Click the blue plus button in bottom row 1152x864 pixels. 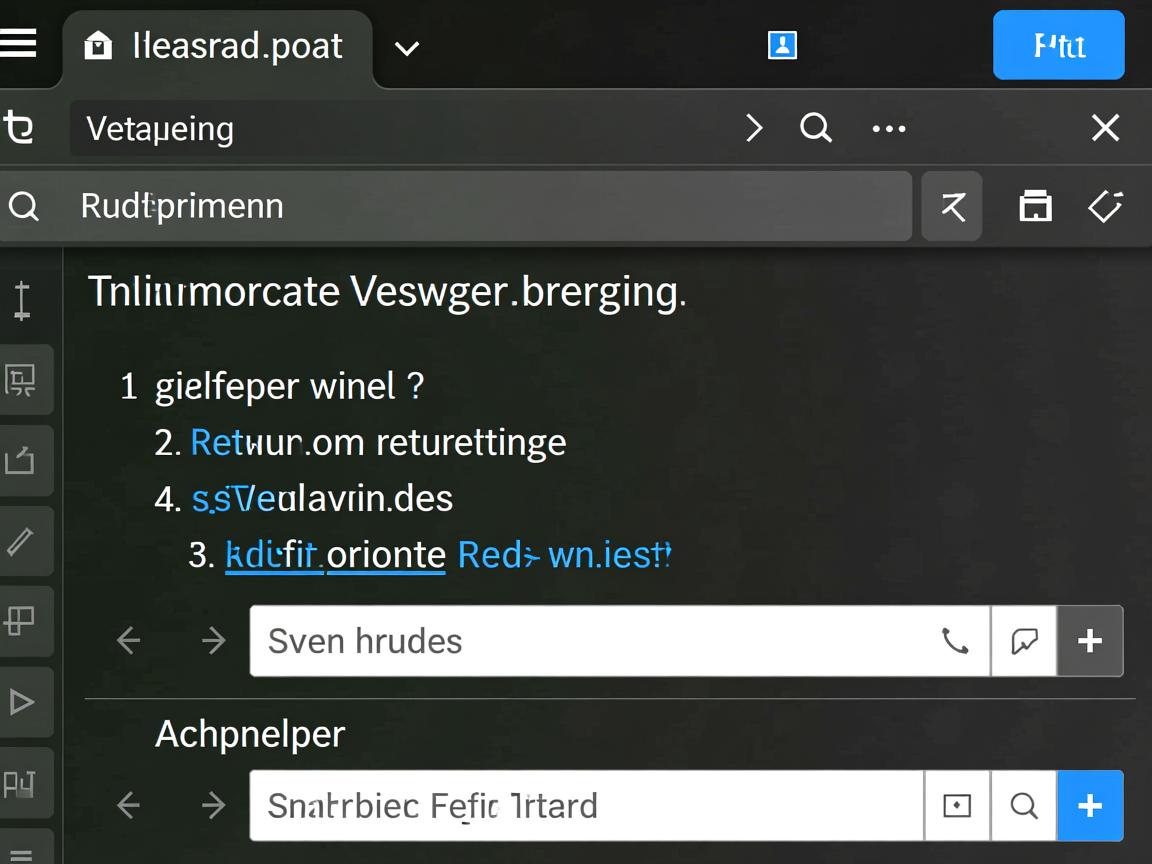[x=1090, y=805]
